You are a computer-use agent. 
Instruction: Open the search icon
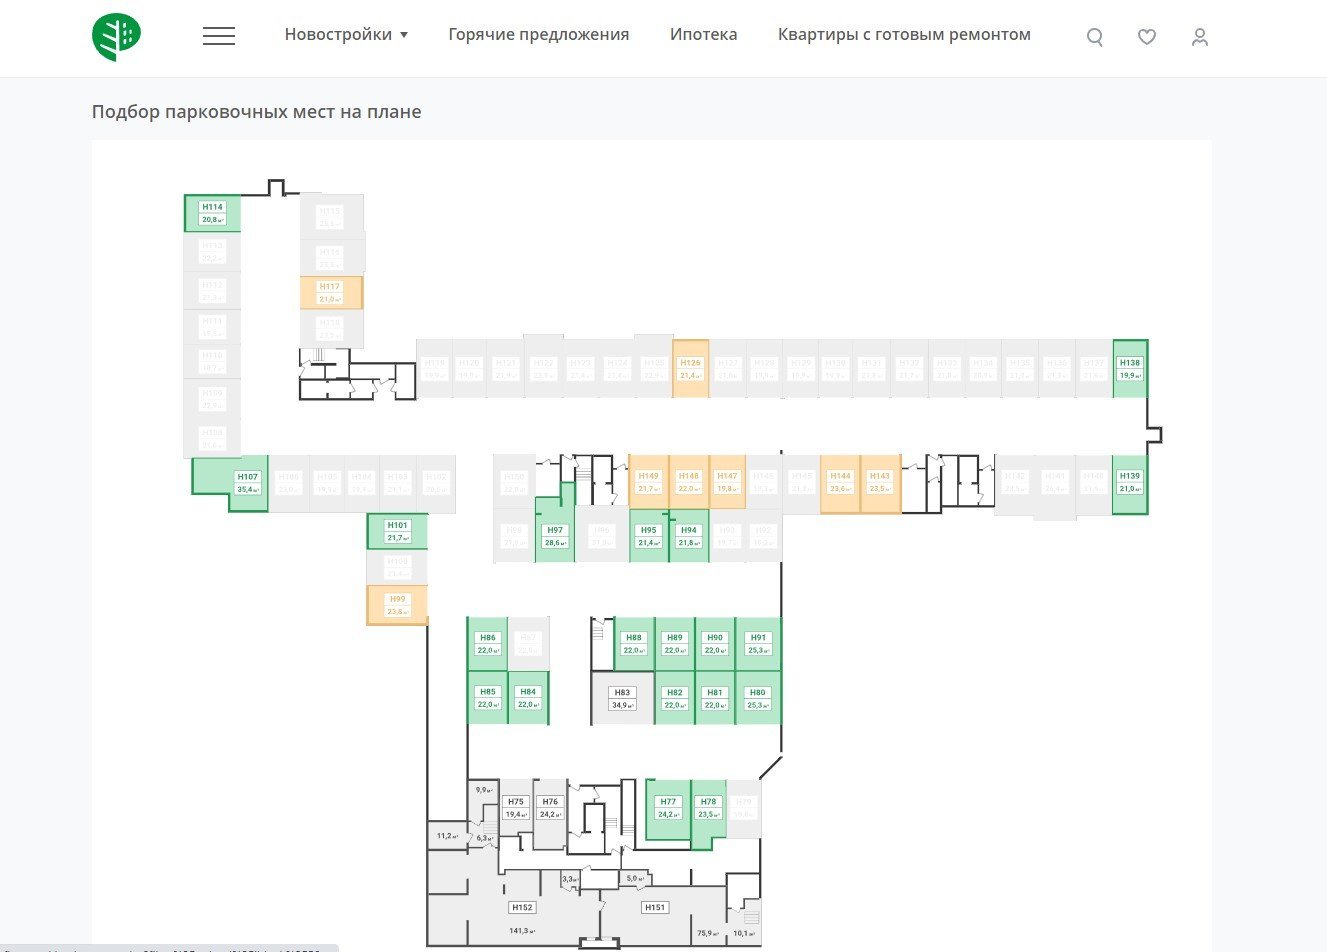pyautogui.click(x=1095, y=37)
